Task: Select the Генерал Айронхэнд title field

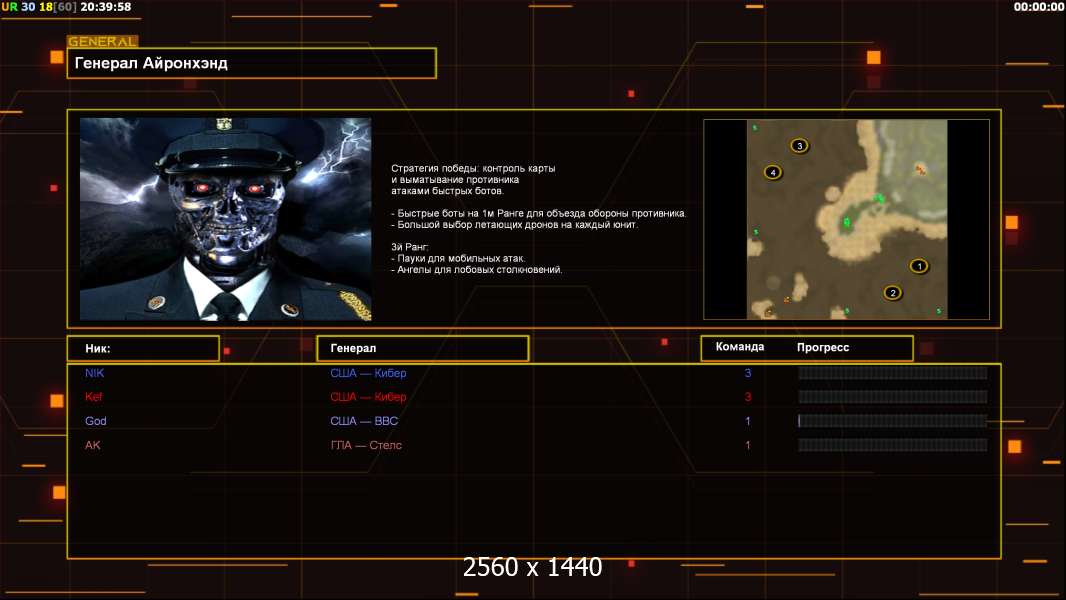Action: (x=252, y=63)
